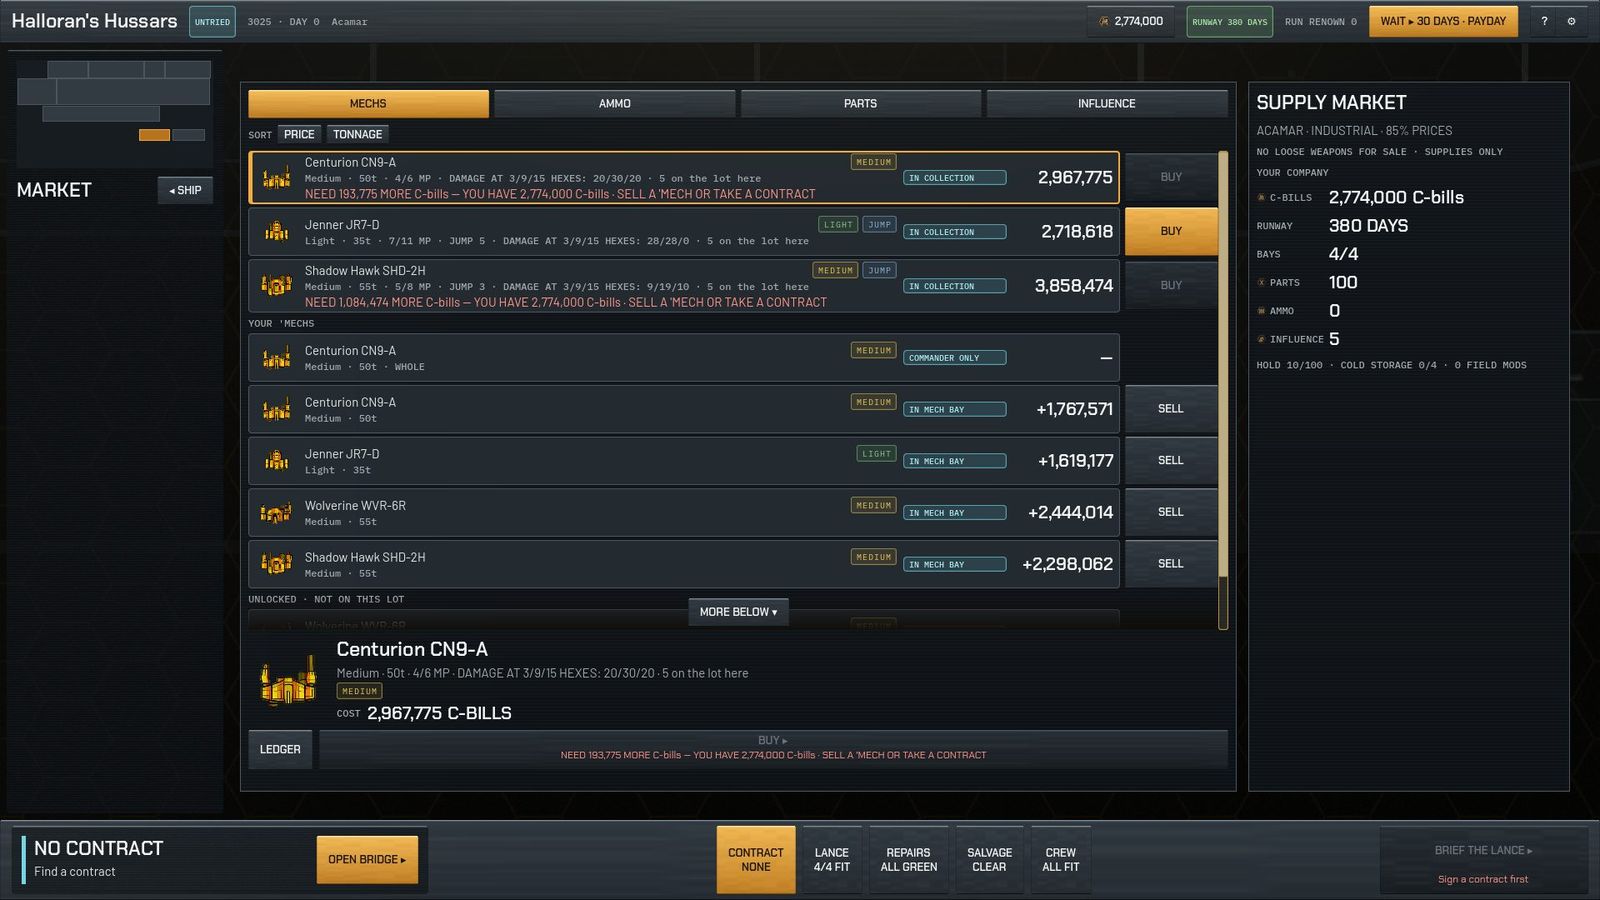Click the Jenner JR7-D lot mech icon
Screen dimensions: 1600x900
pos(276,232)
